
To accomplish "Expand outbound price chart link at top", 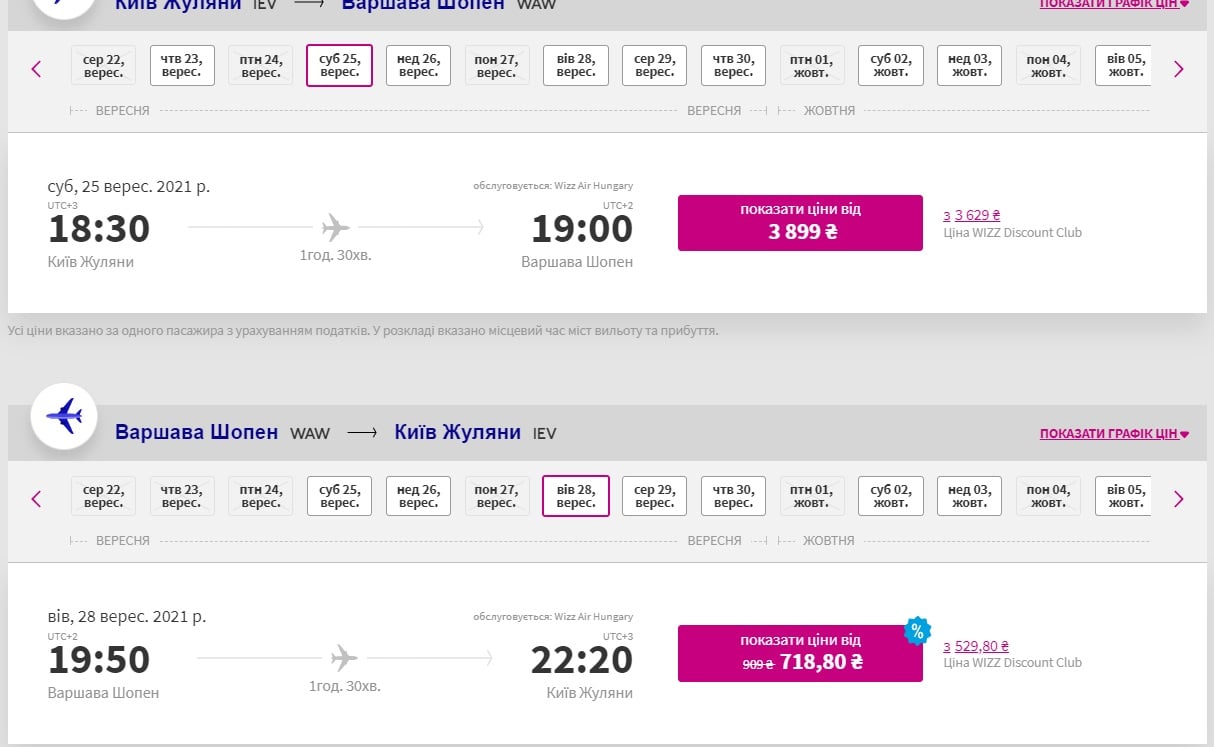I will pyautogui.click(x=1114, y=4).
